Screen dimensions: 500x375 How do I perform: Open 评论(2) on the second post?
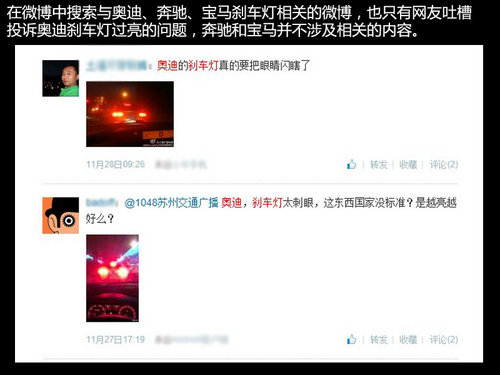(x=444, y=339)
